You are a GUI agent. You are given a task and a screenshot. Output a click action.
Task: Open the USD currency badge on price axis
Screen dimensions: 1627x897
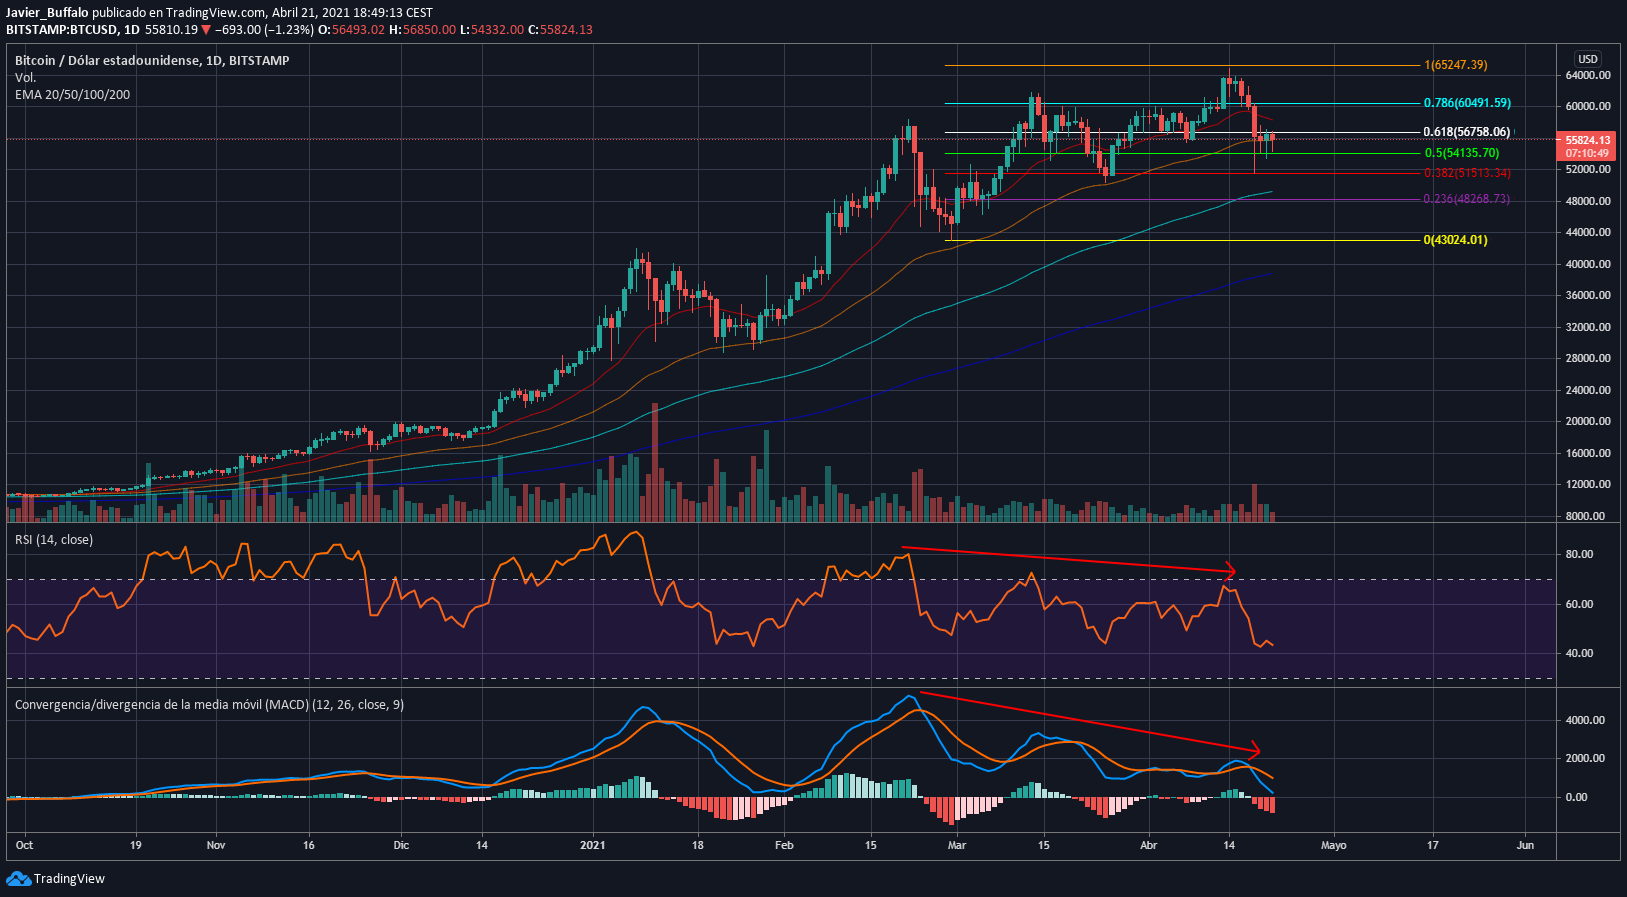tap(1587, 59)
